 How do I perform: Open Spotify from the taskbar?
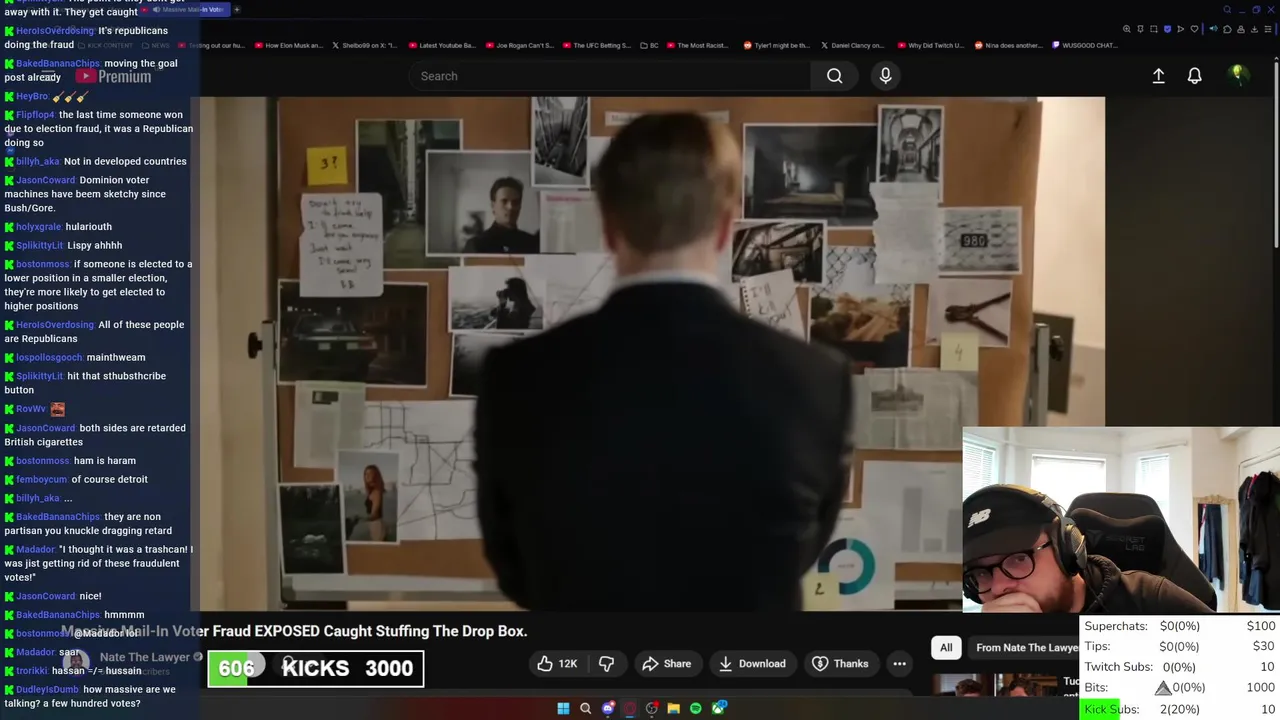pyautogui.click(x=696, y=708)
